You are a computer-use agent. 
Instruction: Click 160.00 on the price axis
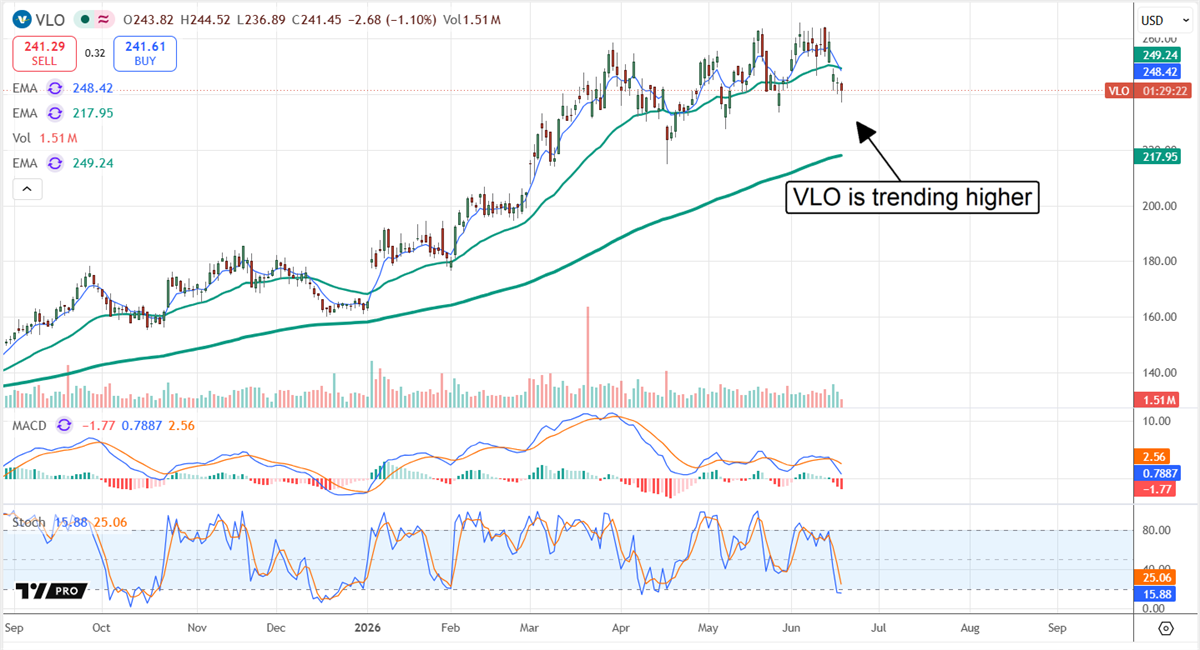tap(1161, 317)
